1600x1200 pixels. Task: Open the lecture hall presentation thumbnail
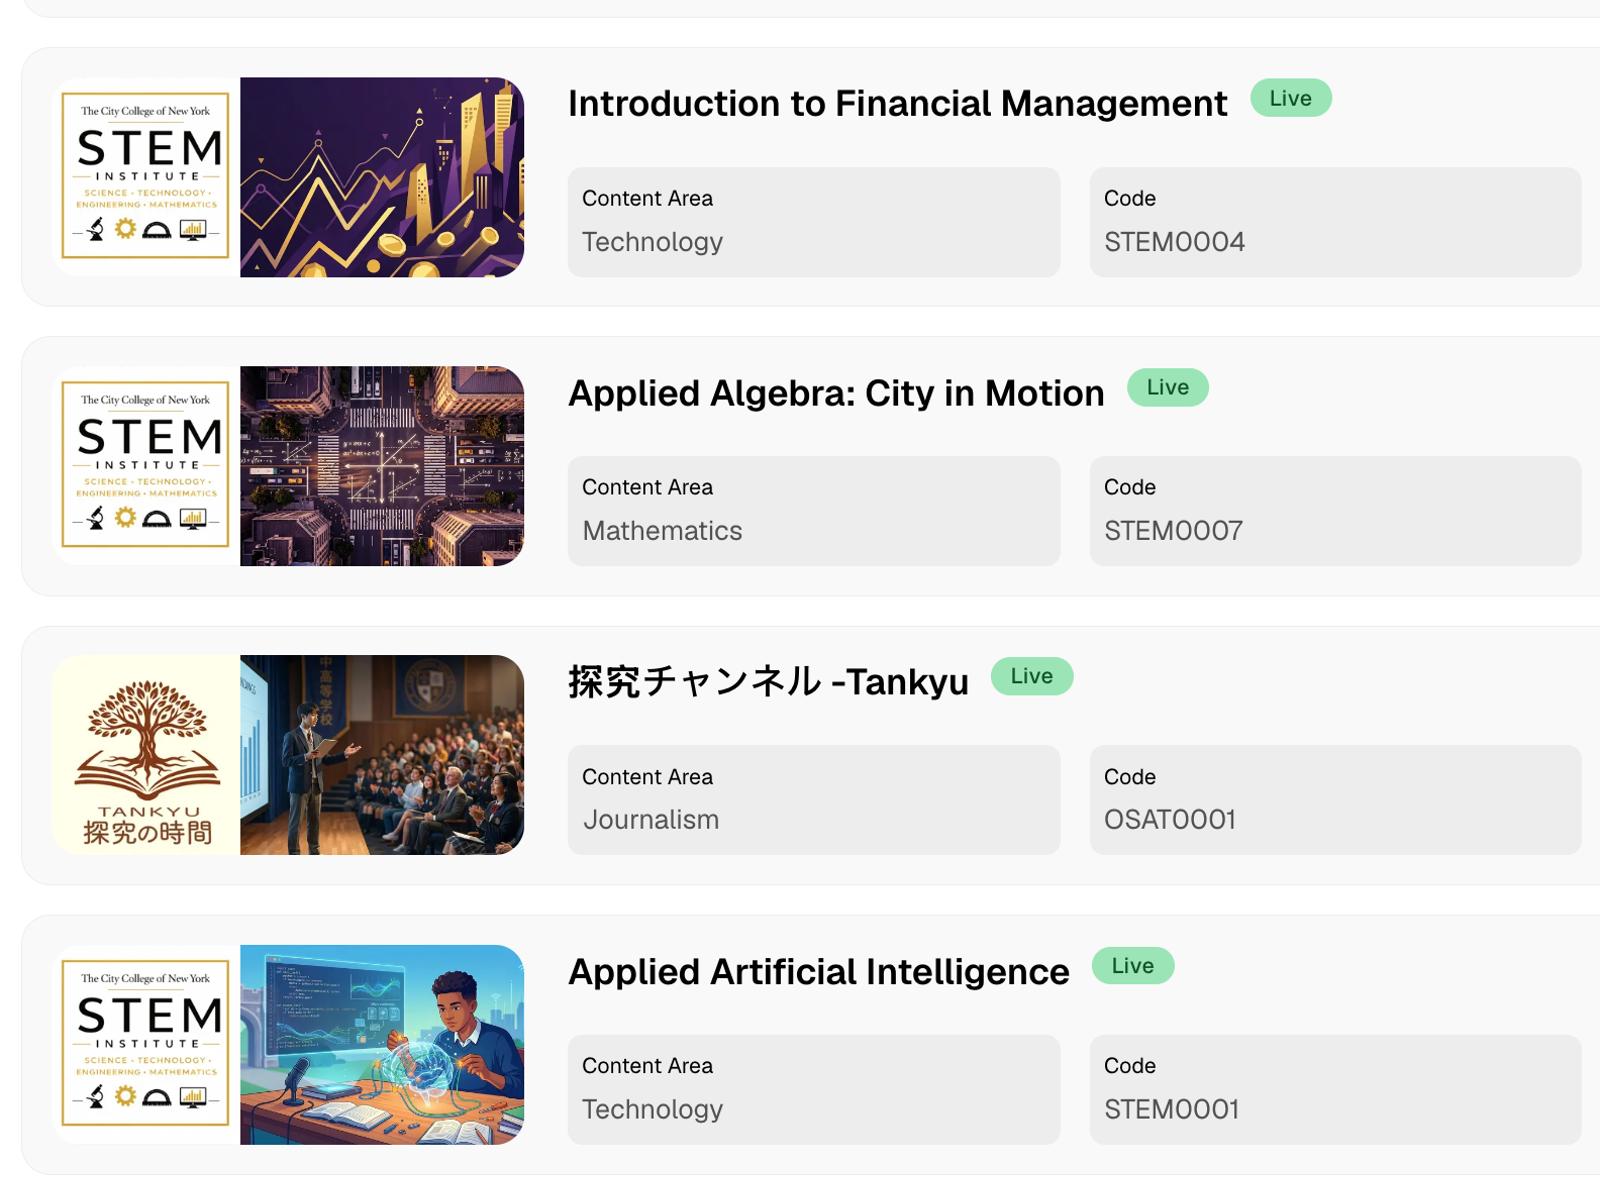pos(382,755)
